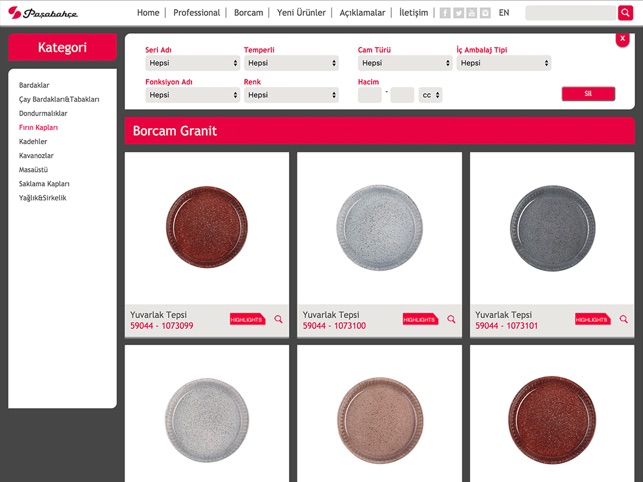Select Fırın Kapları category
The height and width of the screenshot is (482, 643).
(39, 128)
